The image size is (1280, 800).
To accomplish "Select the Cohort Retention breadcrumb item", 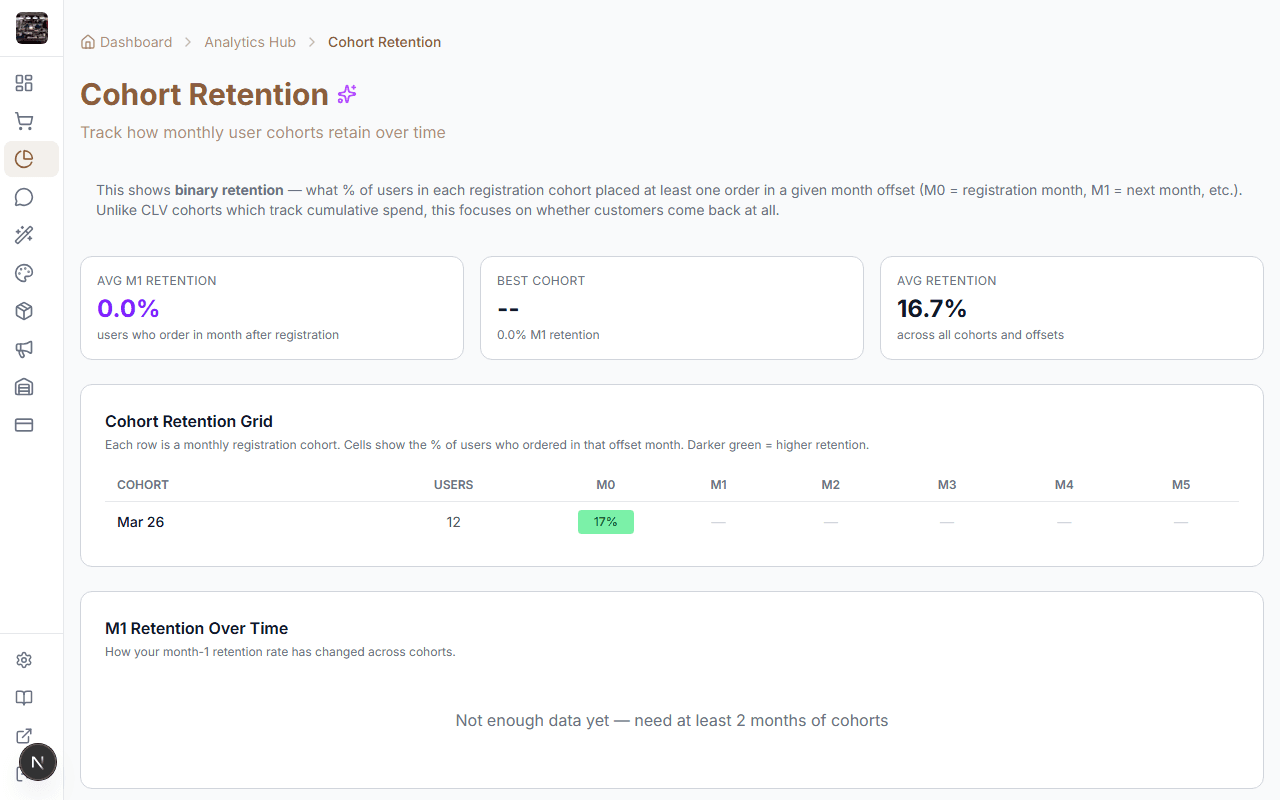I will click(384, 42).
